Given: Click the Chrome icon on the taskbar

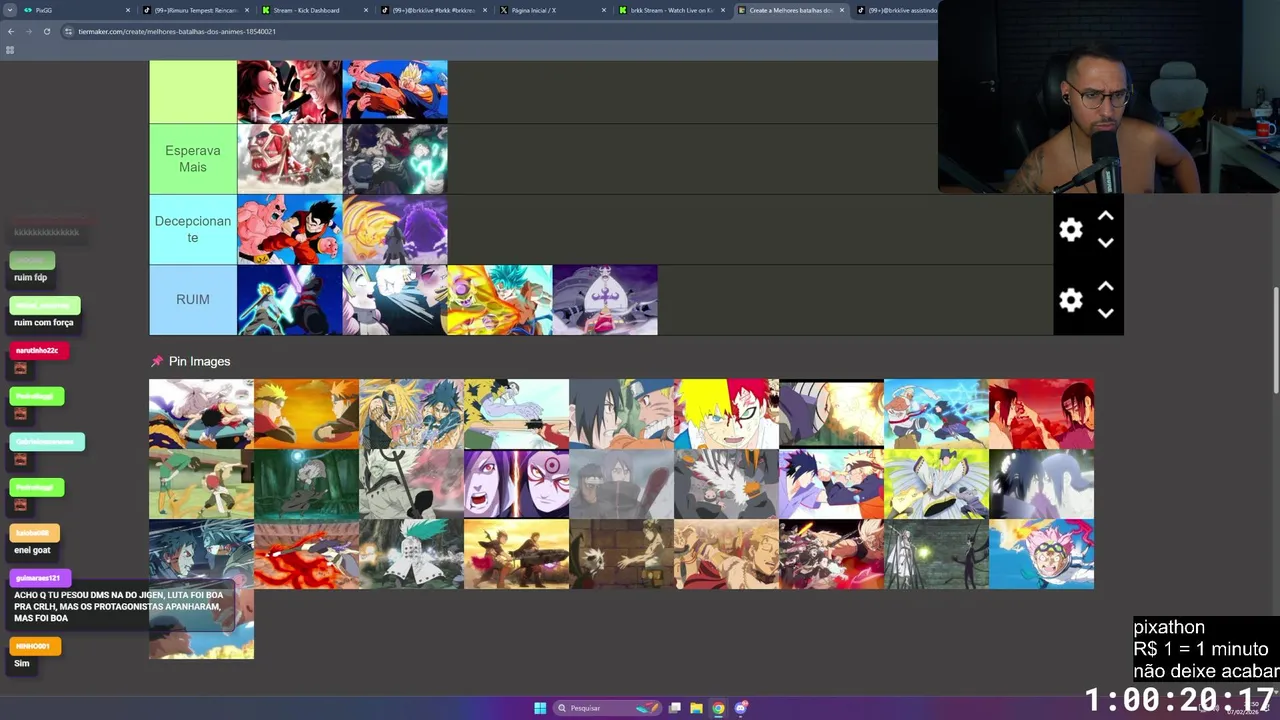Looking at the screenshot, I should (x=718, y=708).
